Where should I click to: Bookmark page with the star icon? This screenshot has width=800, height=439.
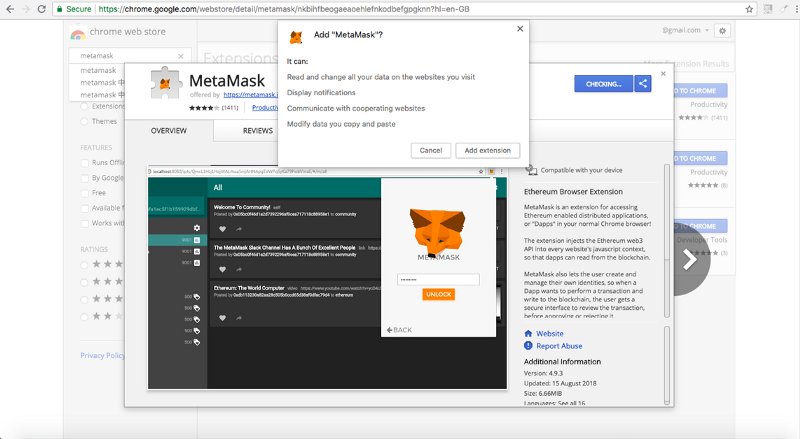tap(749, 9)
